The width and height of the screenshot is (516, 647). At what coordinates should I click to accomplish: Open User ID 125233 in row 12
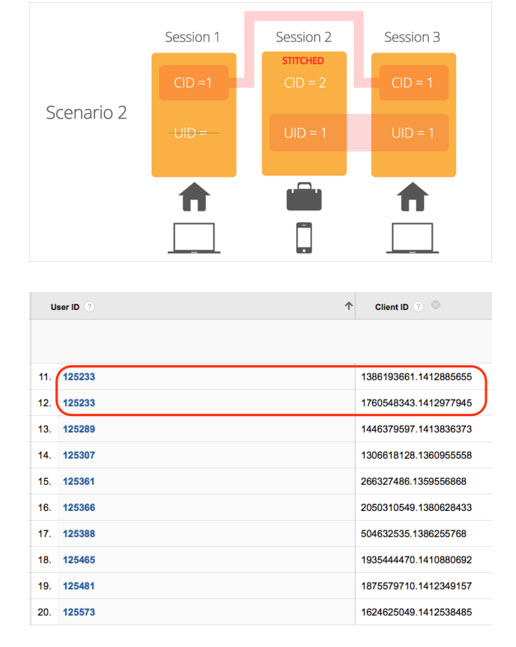(79, 403)
